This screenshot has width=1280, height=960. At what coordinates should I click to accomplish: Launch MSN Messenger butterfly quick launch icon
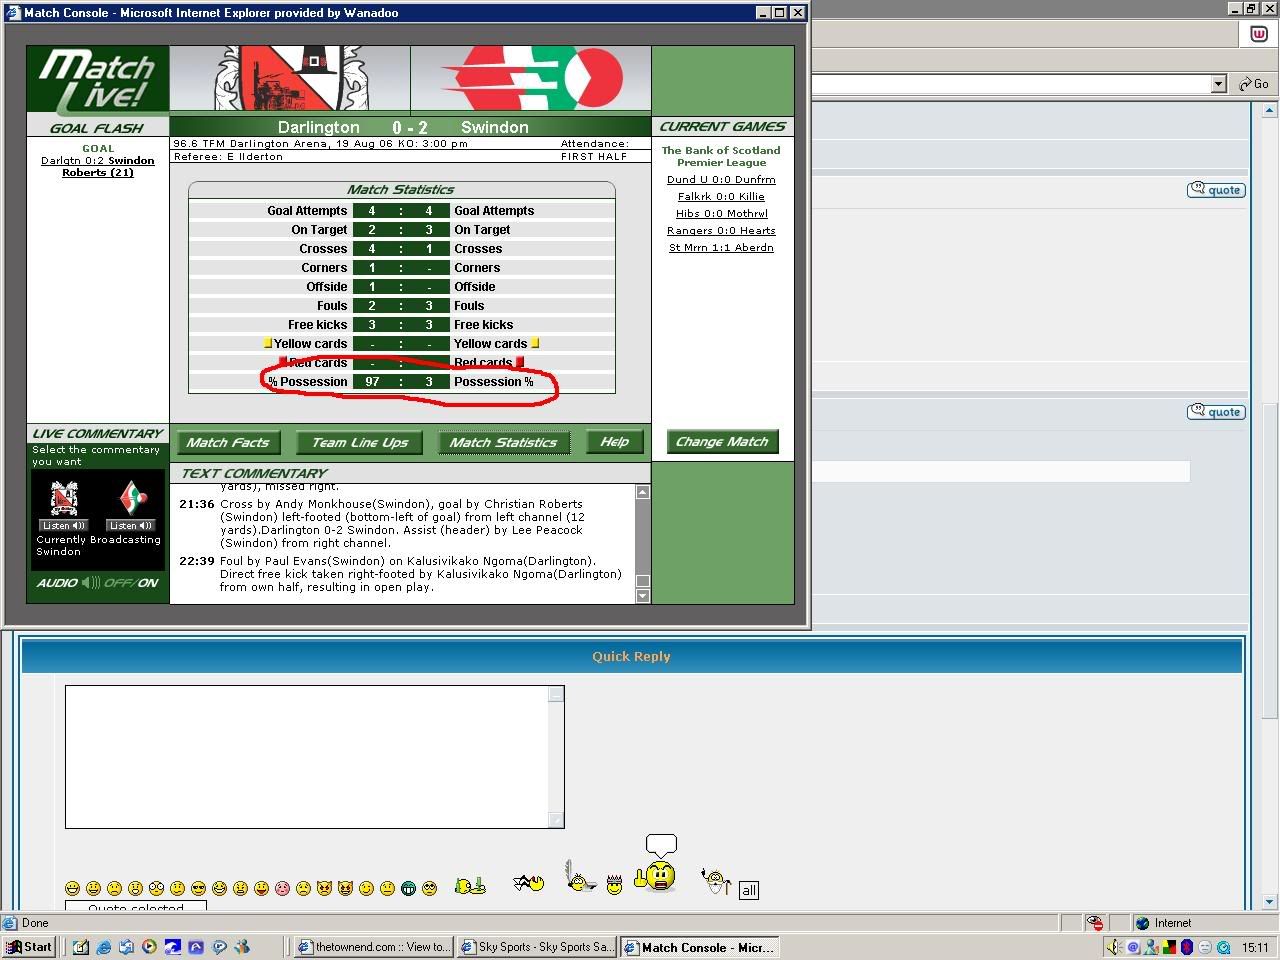point(242,947)
